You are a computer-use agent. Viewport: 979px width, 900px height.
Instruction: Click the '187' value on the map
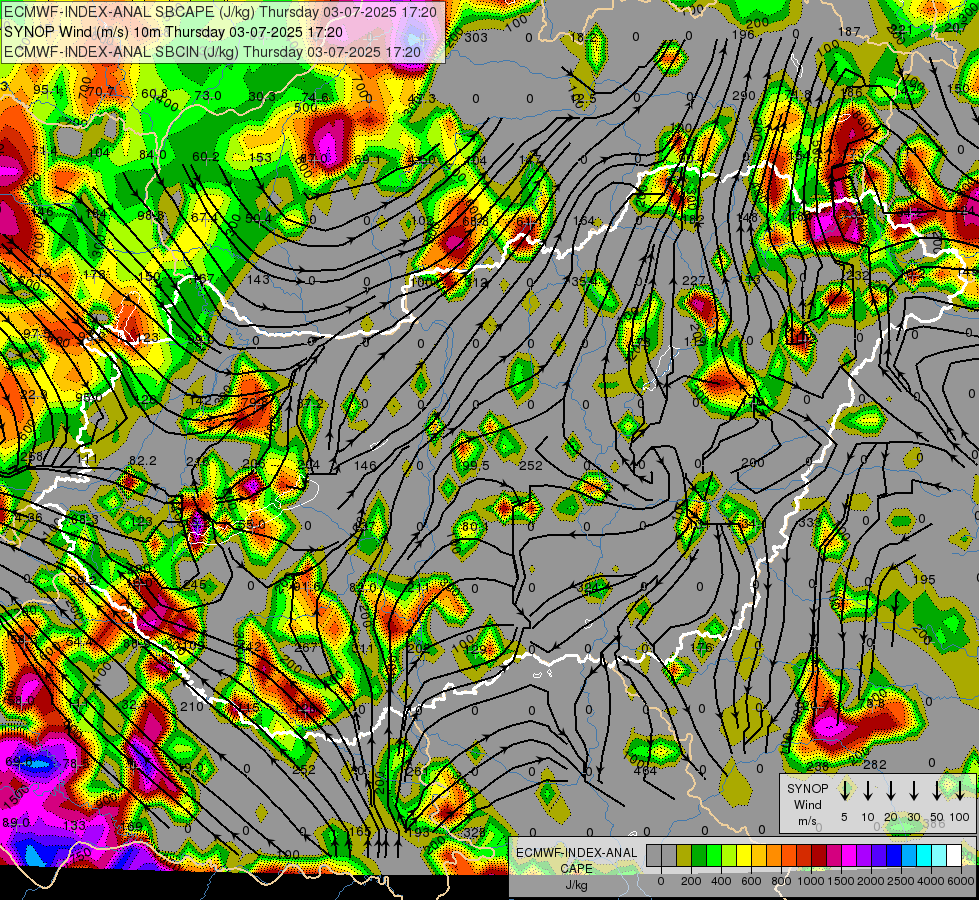(849, 31)
